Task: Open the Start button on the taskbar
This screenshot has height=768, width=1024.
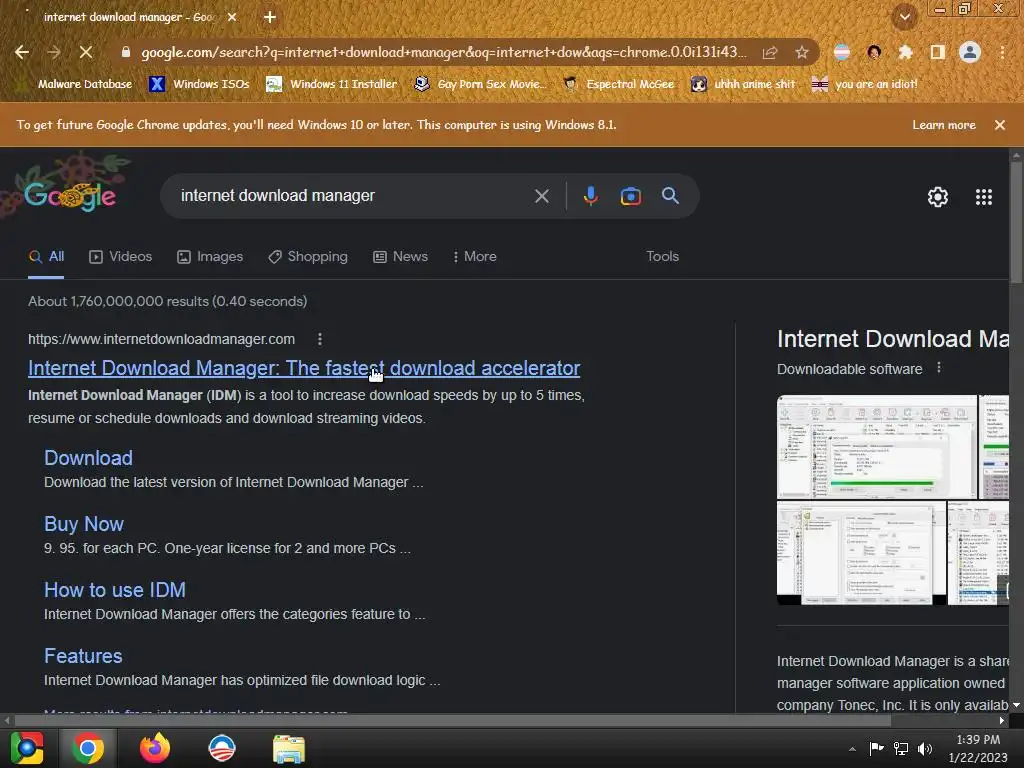Action: pos(27,748)
